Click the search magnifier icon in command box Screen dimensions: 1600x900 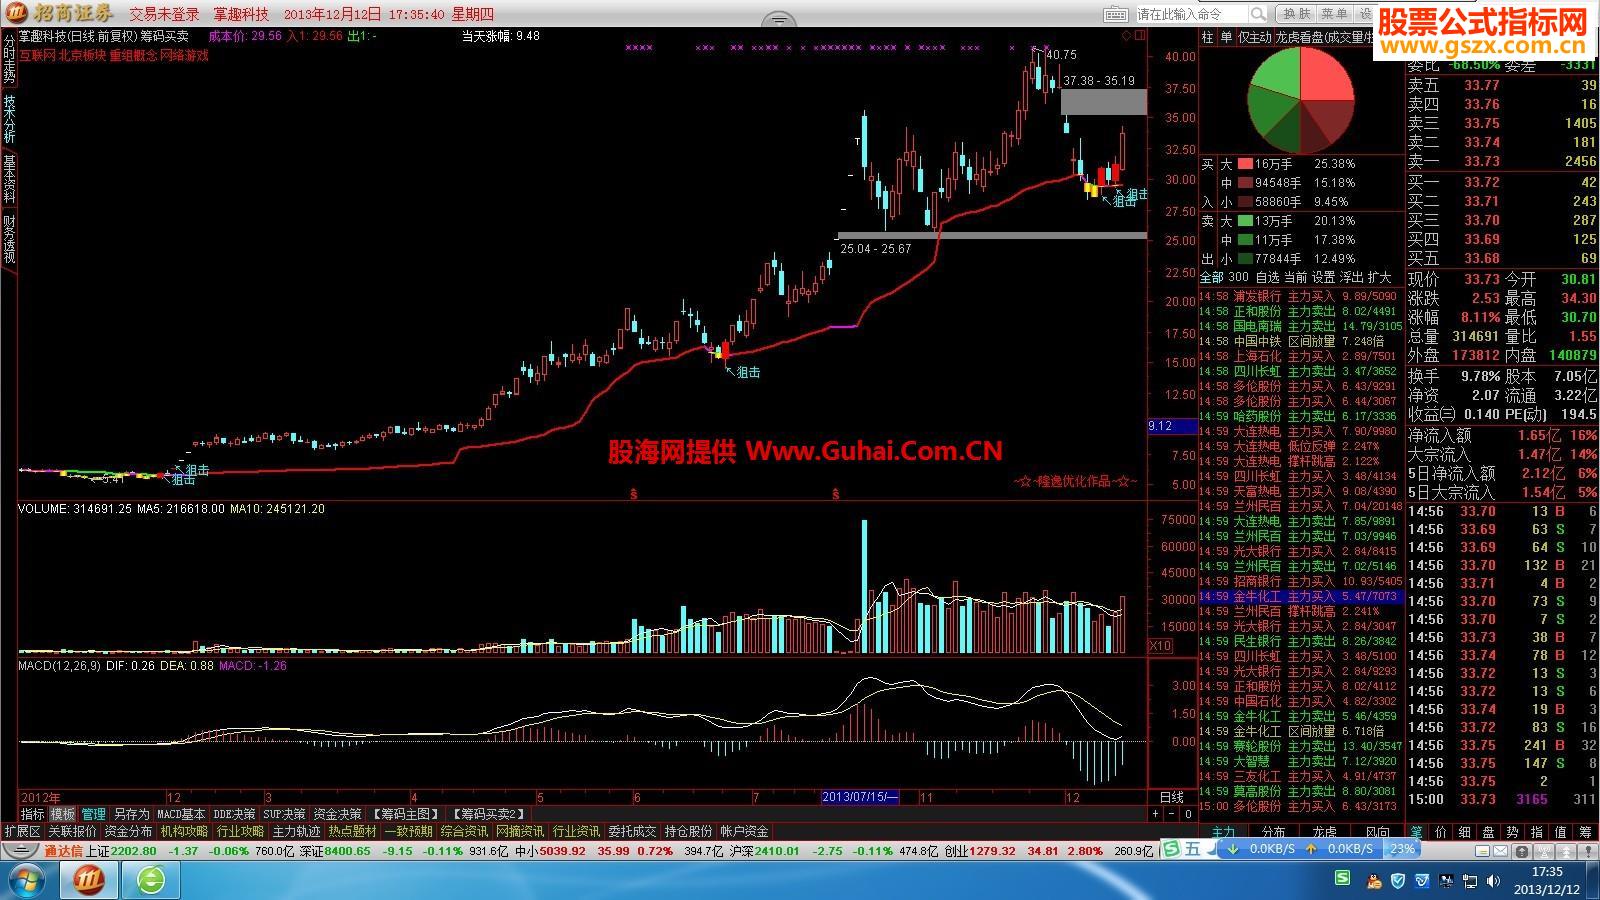pos(1258,14)
